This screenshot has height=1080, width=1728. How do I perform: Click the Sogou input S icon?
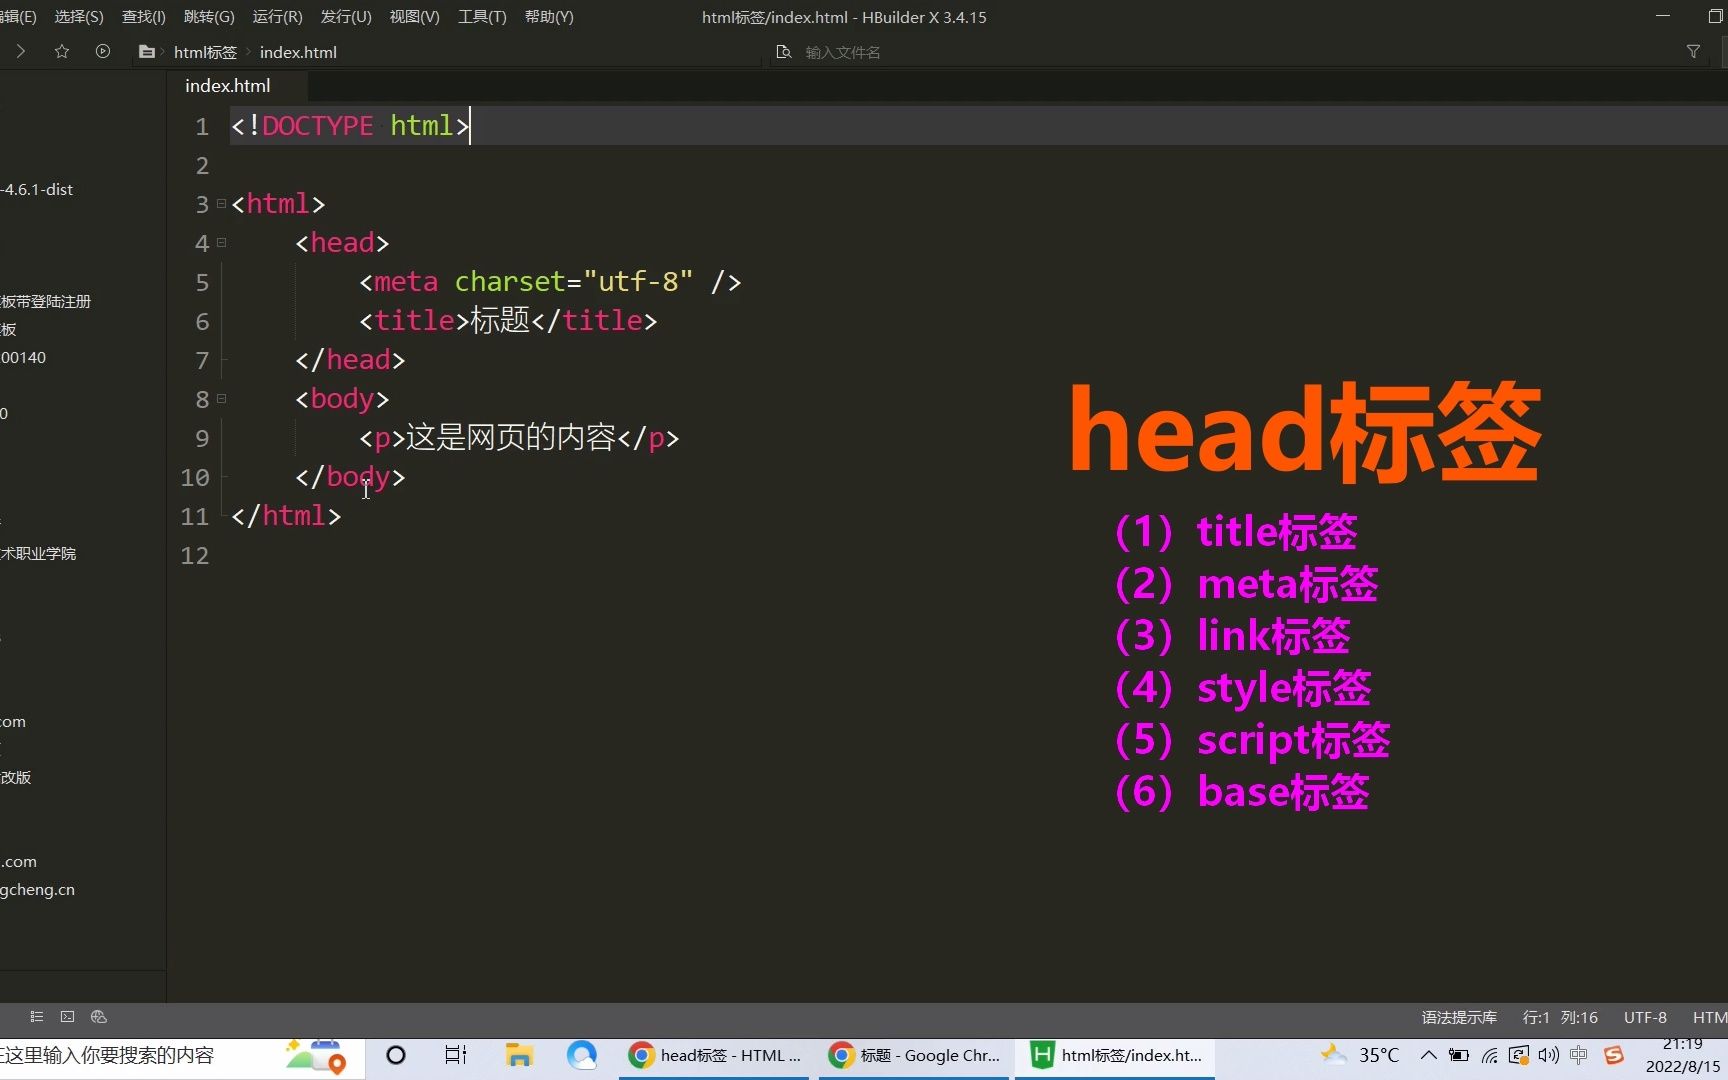click(1613, 1056)
